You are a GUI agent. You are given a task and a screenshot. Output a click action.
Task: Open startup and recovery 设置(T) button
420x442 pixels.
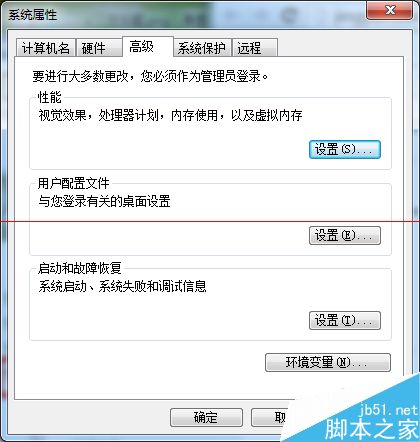(345, 321)
